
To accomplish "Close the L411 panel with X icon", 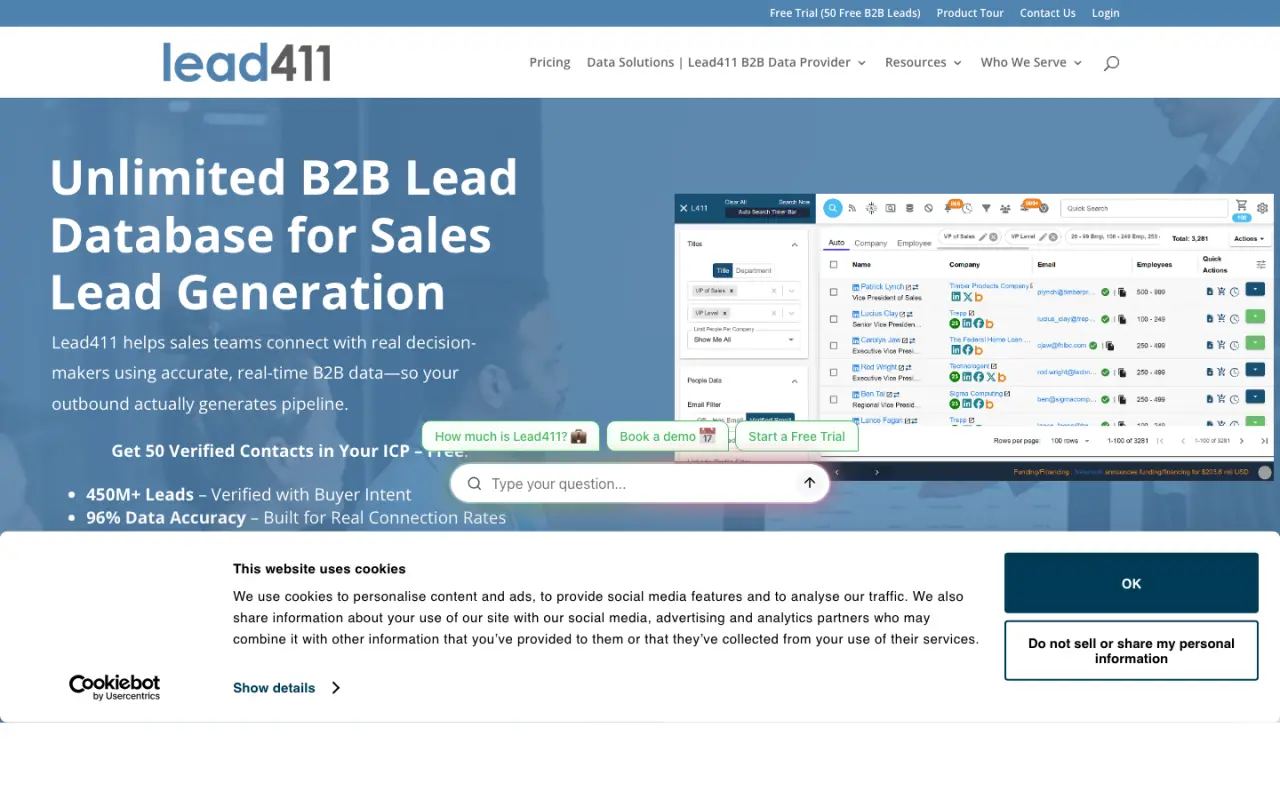I will click(x=684, y=208).
